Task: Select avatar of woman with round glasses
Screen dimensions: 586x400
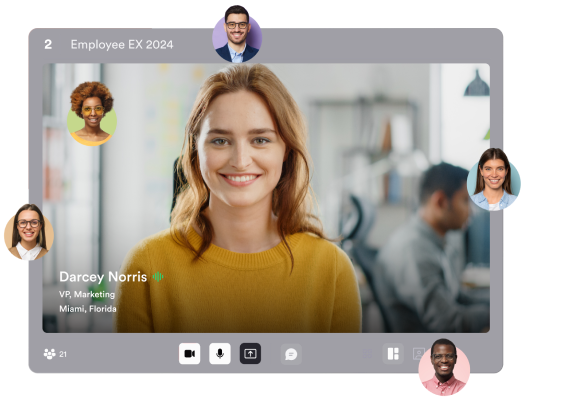Action: (29, 232)
